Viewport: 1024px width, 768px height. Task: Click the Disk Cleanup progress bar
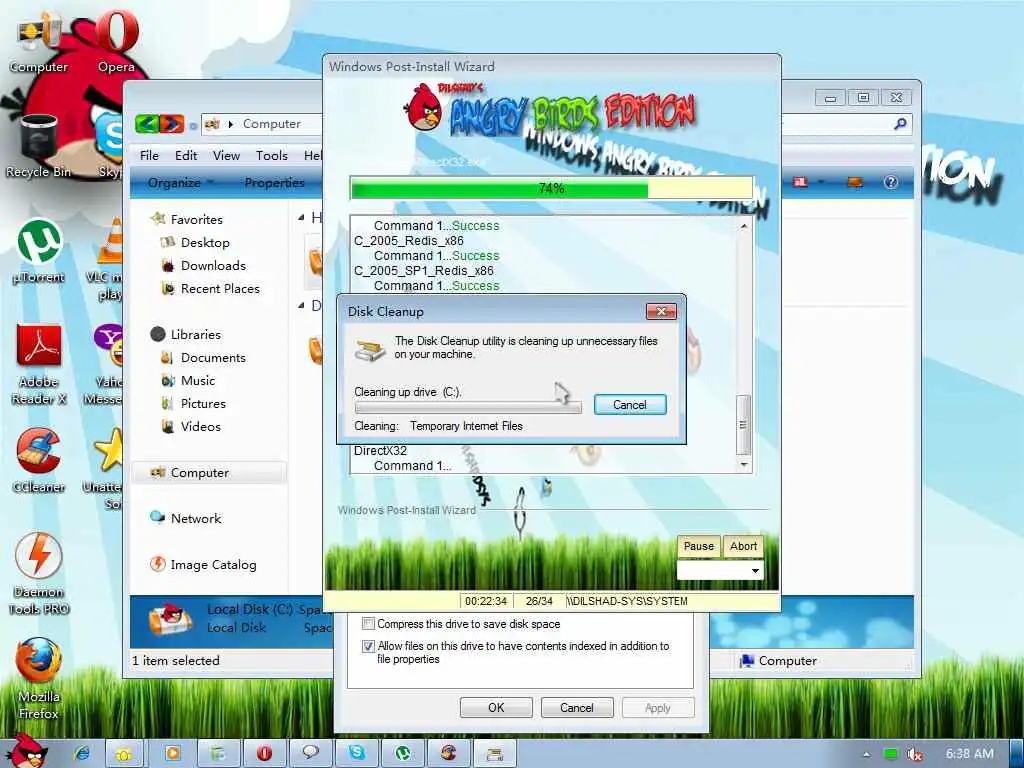468,408
